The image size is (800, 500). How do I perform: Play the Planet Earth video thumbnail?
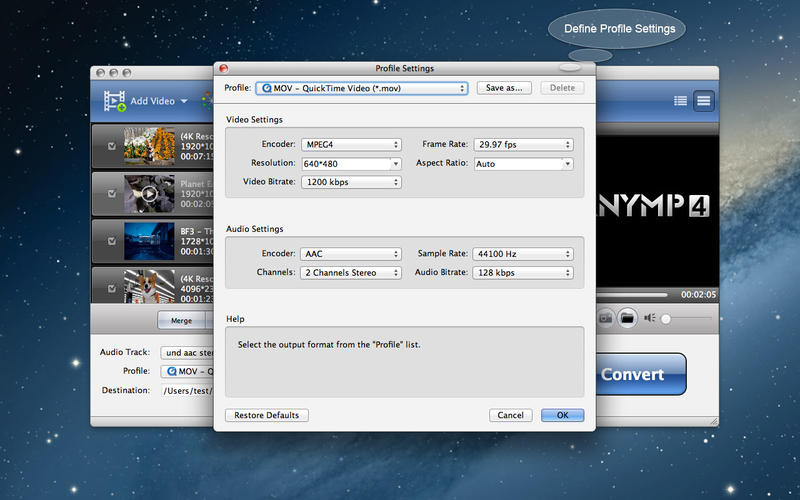click(x=149, y=193)
